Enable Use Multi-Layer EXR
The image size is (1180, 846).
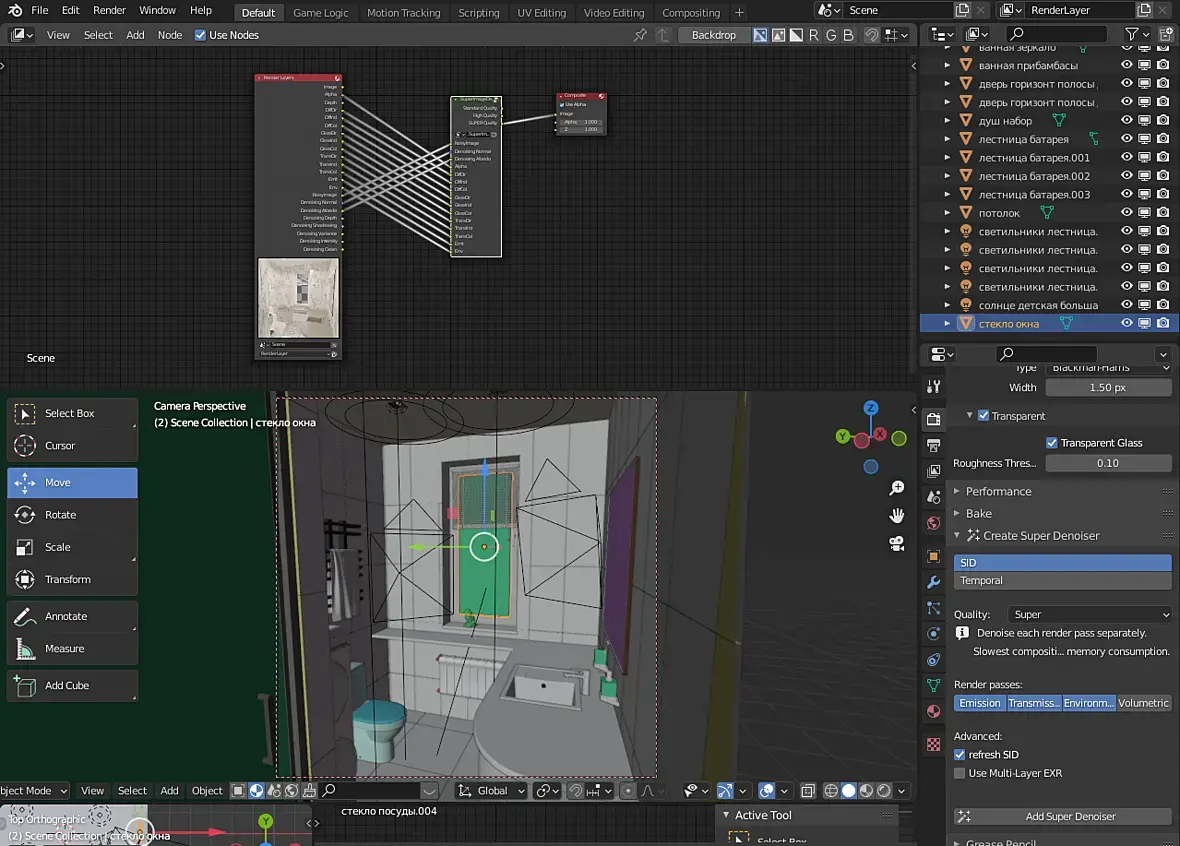point(960,773)
